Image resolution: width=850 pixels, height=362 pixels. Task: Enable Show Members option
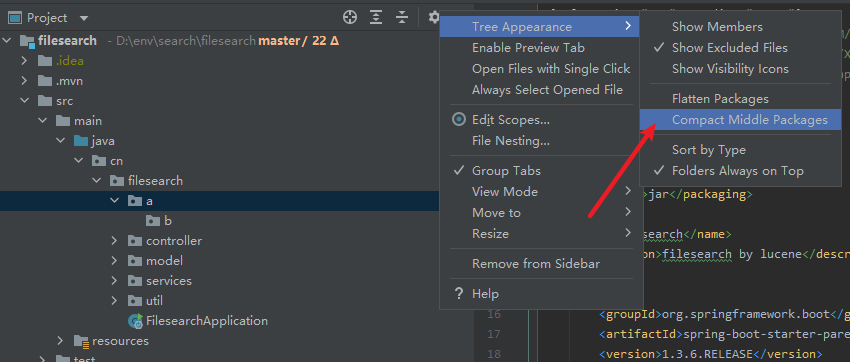[x=740, y=27]
